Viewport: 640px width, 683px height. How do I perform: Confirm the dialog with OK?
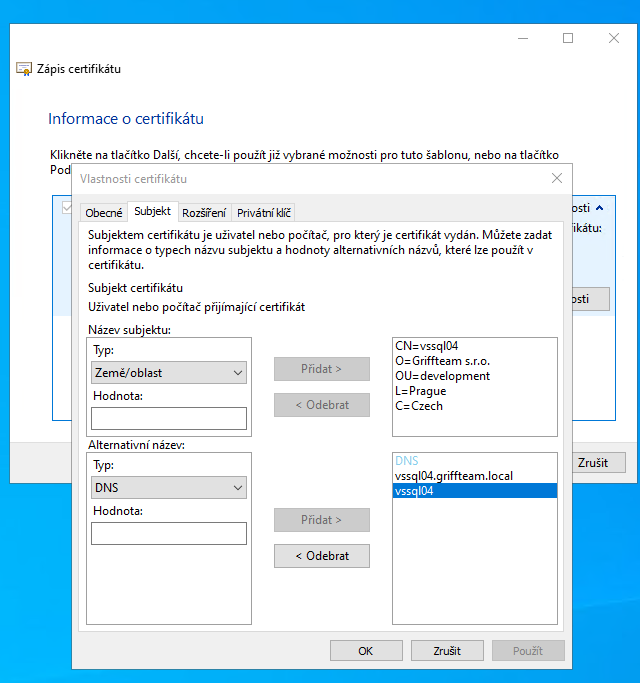click(366, 651)
